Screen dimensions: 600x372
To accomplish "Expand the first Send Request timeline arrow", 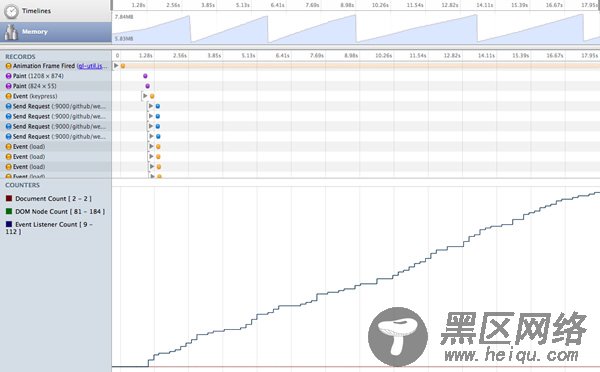I will point(151,106).
